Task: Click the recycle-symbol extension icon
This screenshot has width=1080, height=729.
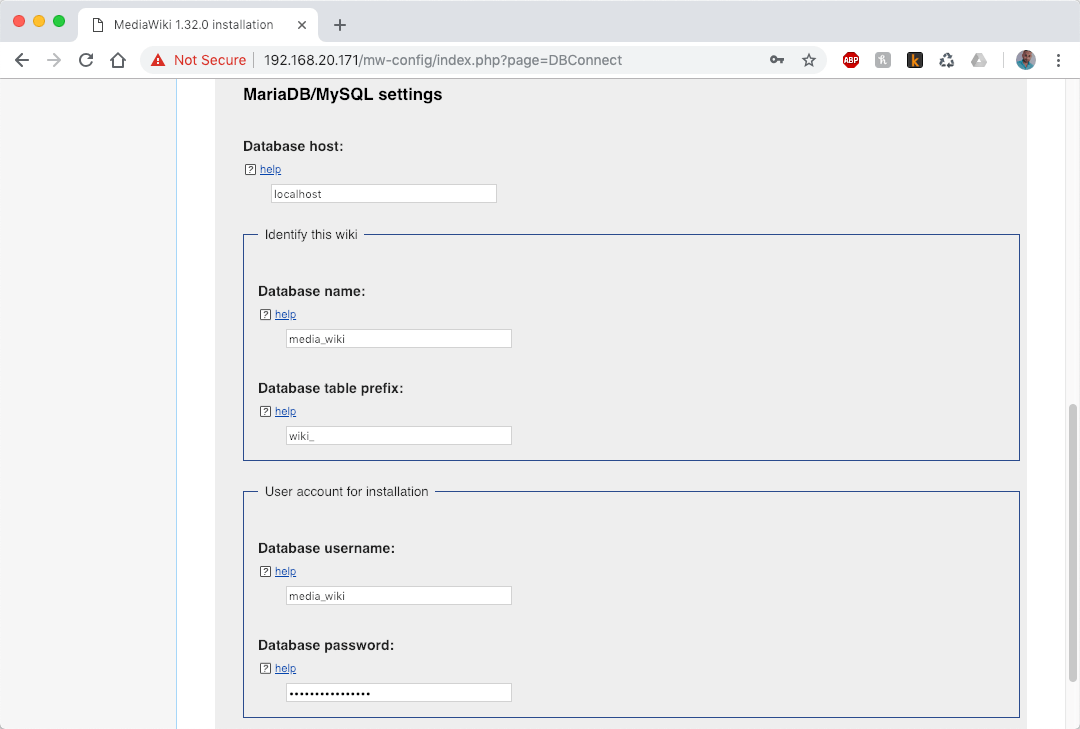Action: pos(946,60)
